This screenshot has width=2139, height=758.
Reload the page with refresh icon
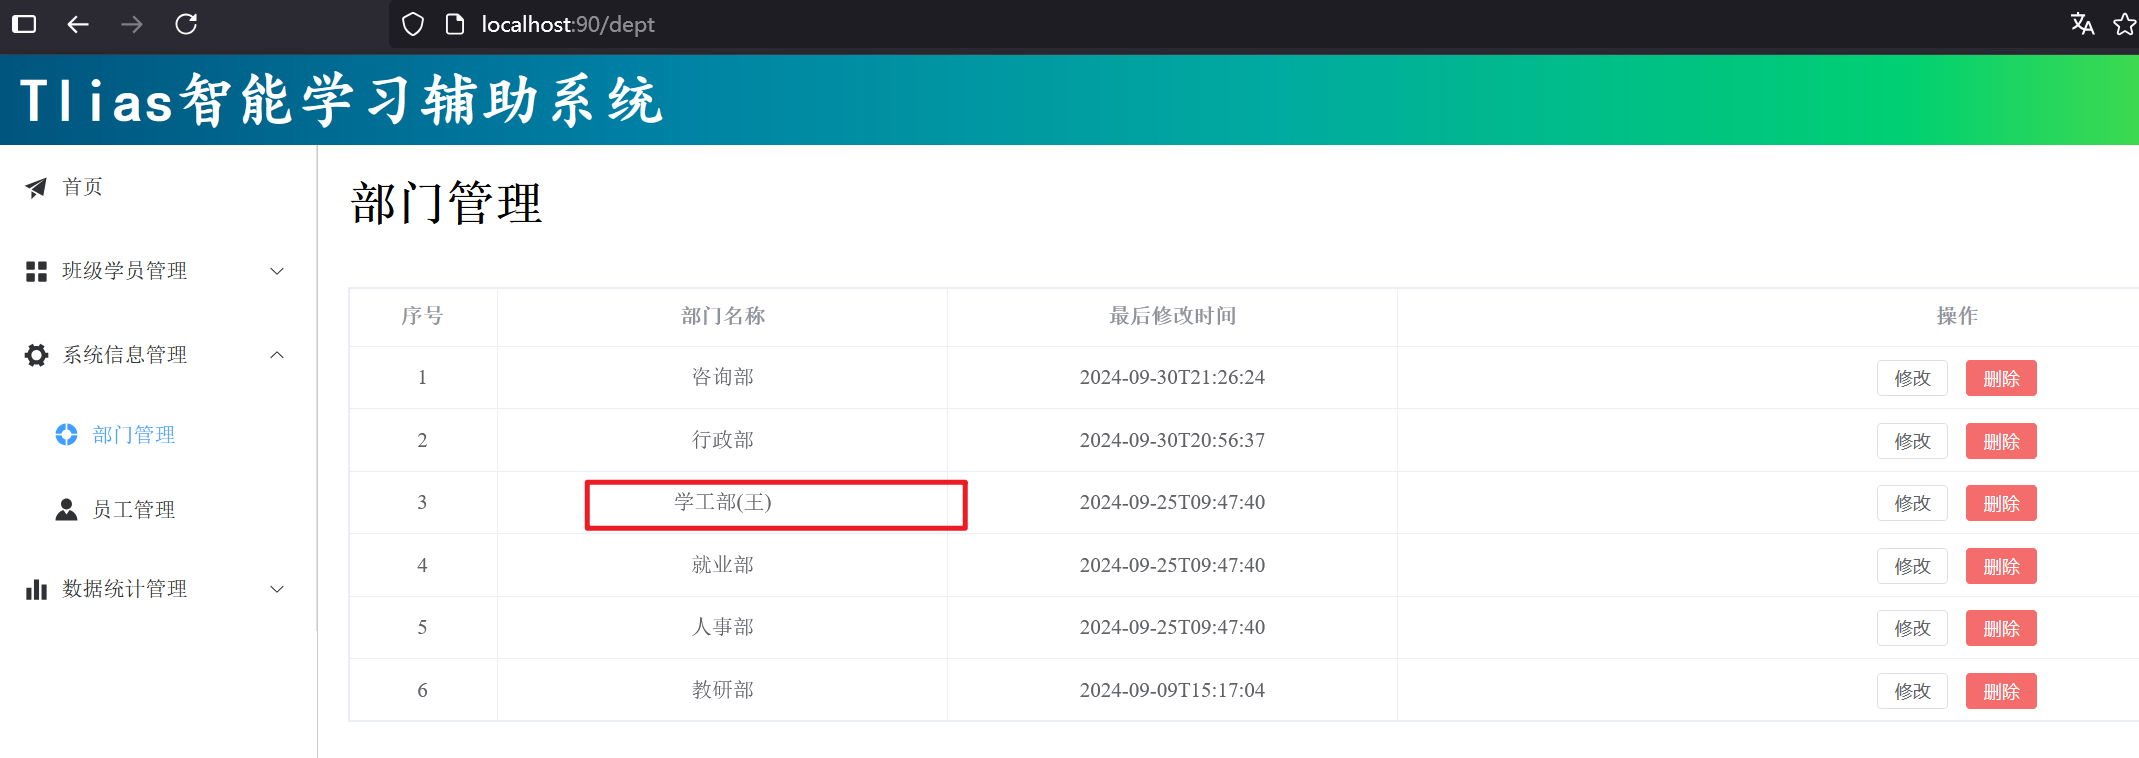(x=186, y=24)
